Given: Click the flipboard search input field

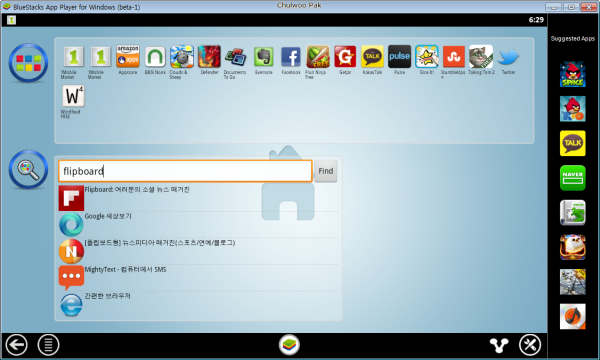Looking at the screenshot, I should click(x=185, y=171).
